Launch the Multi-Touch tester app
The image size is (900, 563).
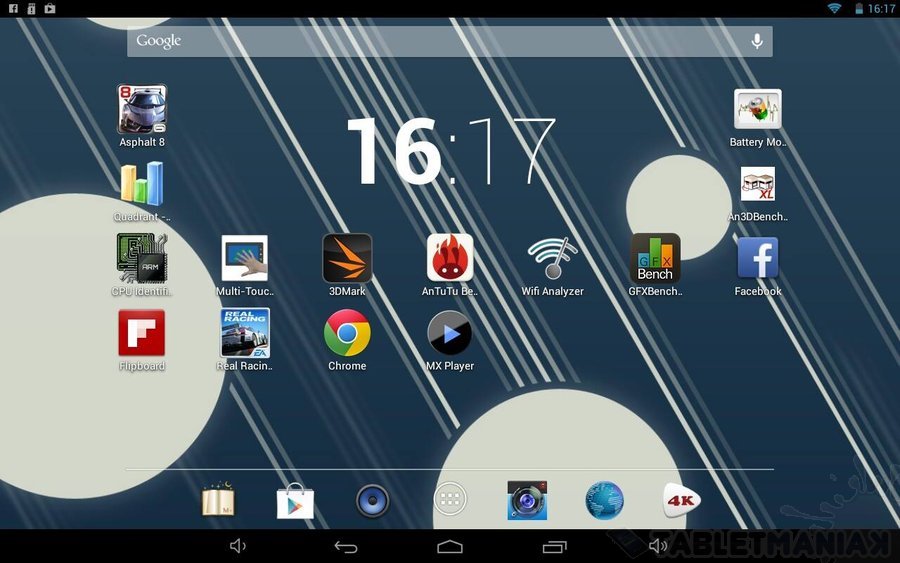[x=245, y=258]
